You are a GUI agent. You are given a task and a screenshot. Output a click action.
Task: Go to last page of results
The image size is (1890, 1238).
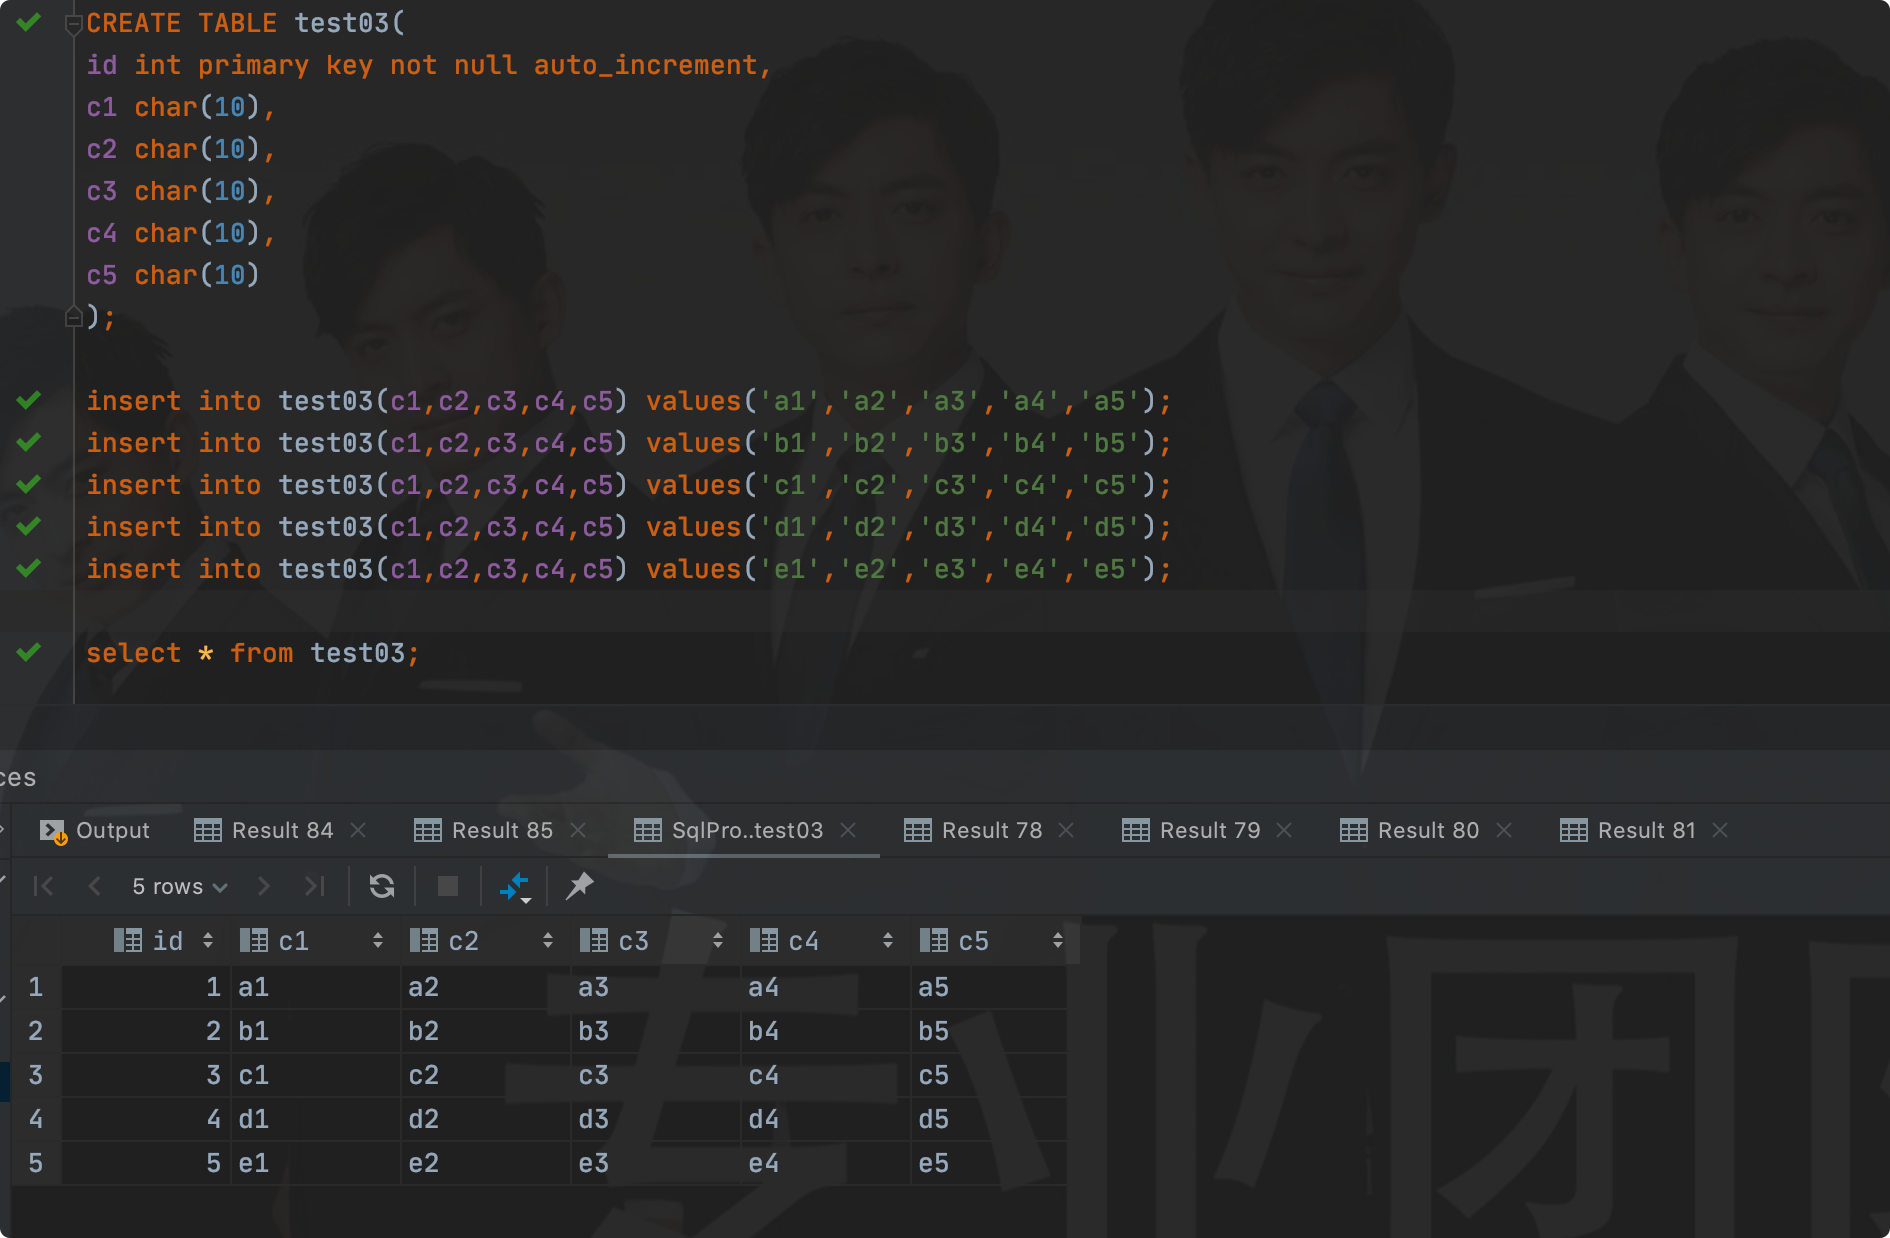coord(314,886)
